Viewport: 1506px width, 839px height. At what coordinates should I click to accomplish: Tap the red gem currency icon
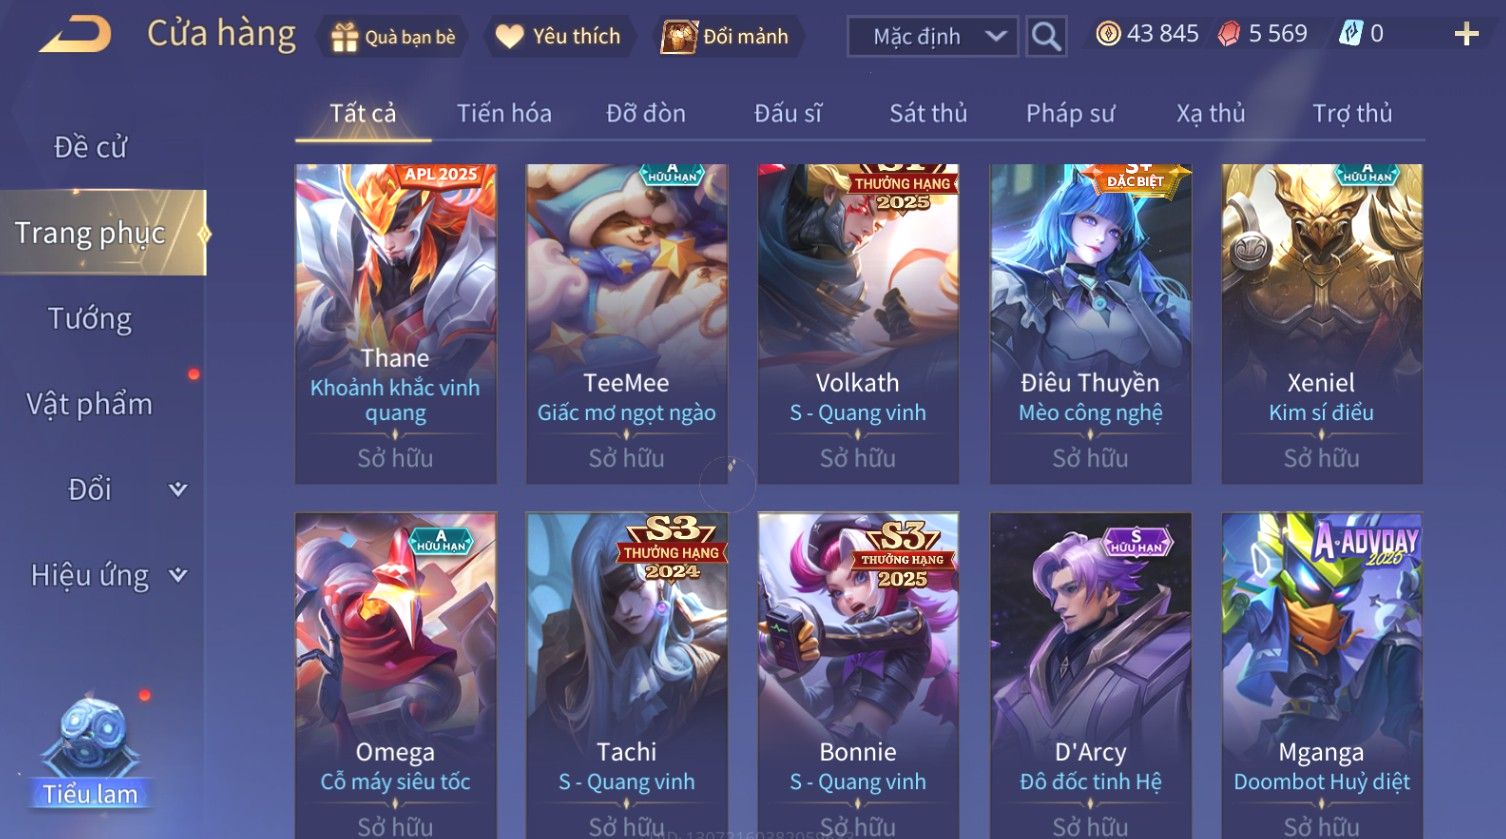tap(1229, 35)
